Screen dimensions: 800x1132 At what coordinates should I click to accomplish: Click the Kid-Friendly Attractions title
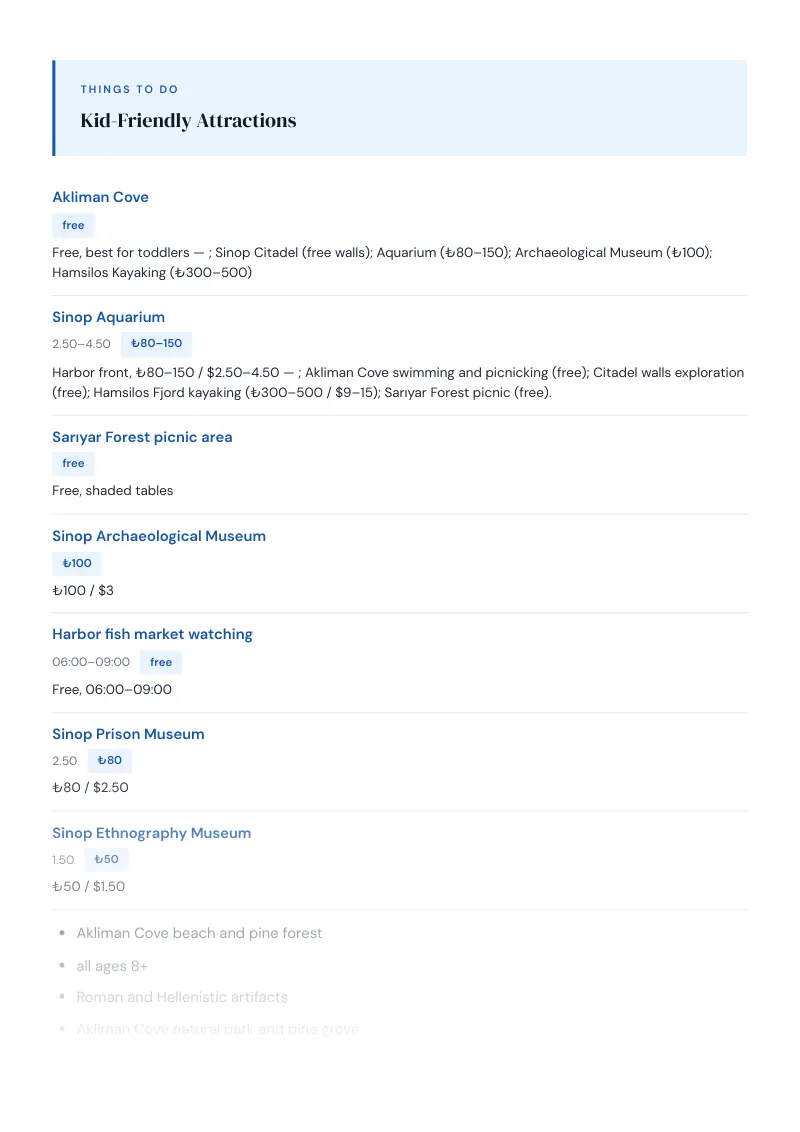click(188, 121)
